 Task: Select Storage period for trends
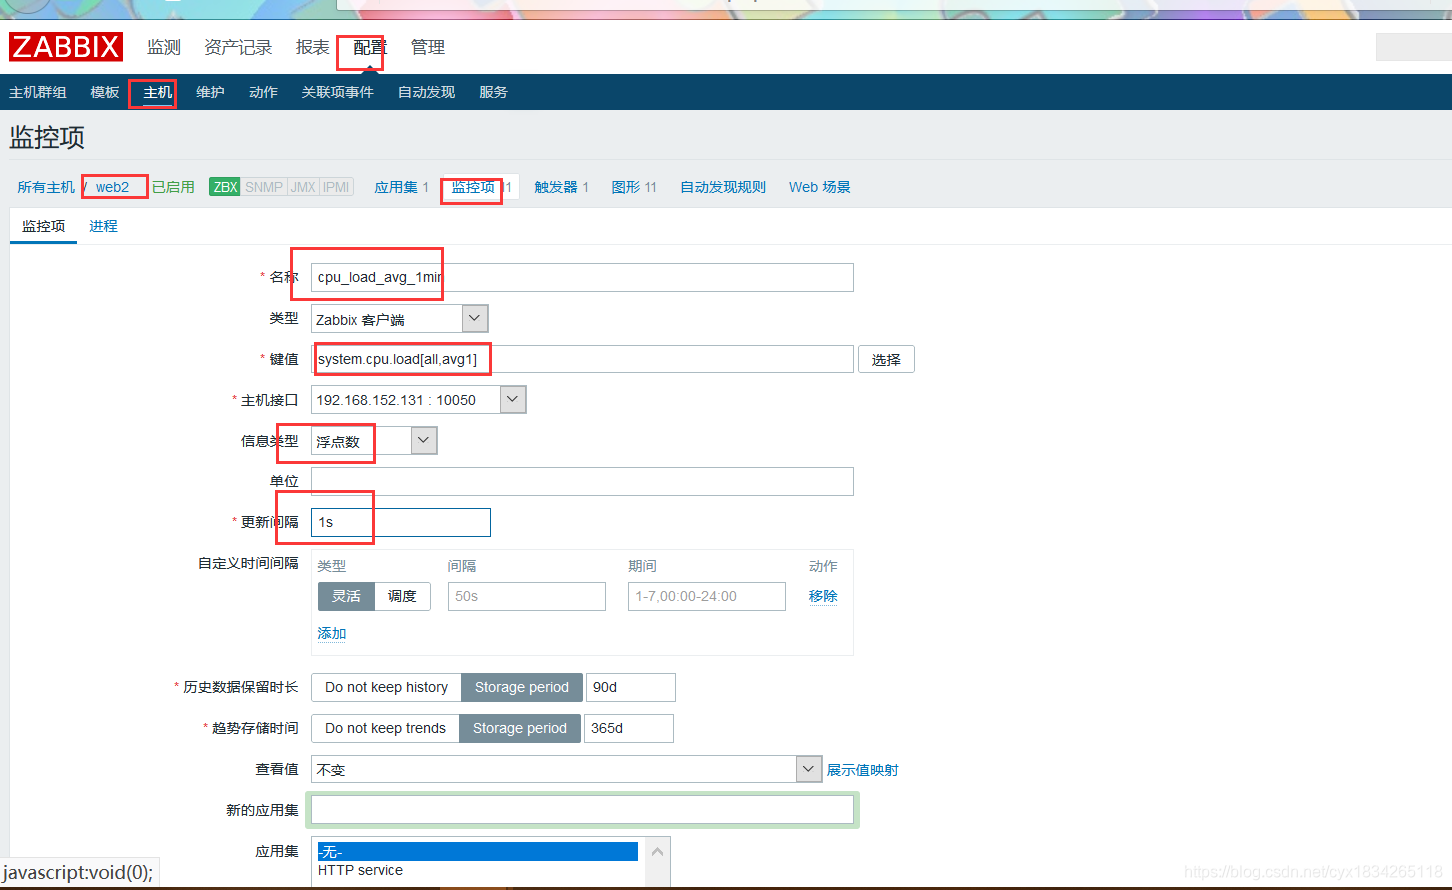click(x=520, y=728)
